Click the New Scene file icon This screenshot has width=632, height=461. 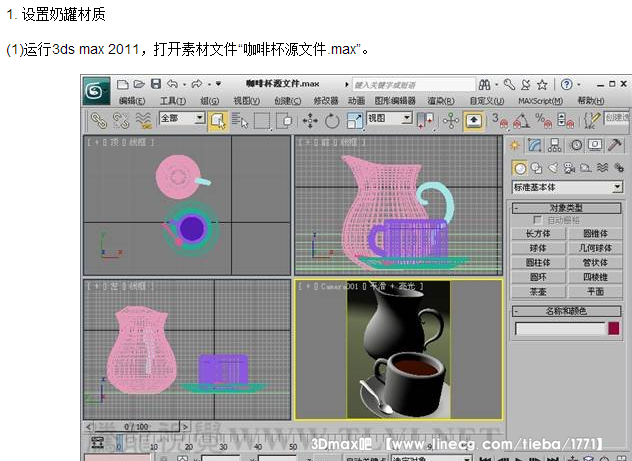[x=123, y=84]
